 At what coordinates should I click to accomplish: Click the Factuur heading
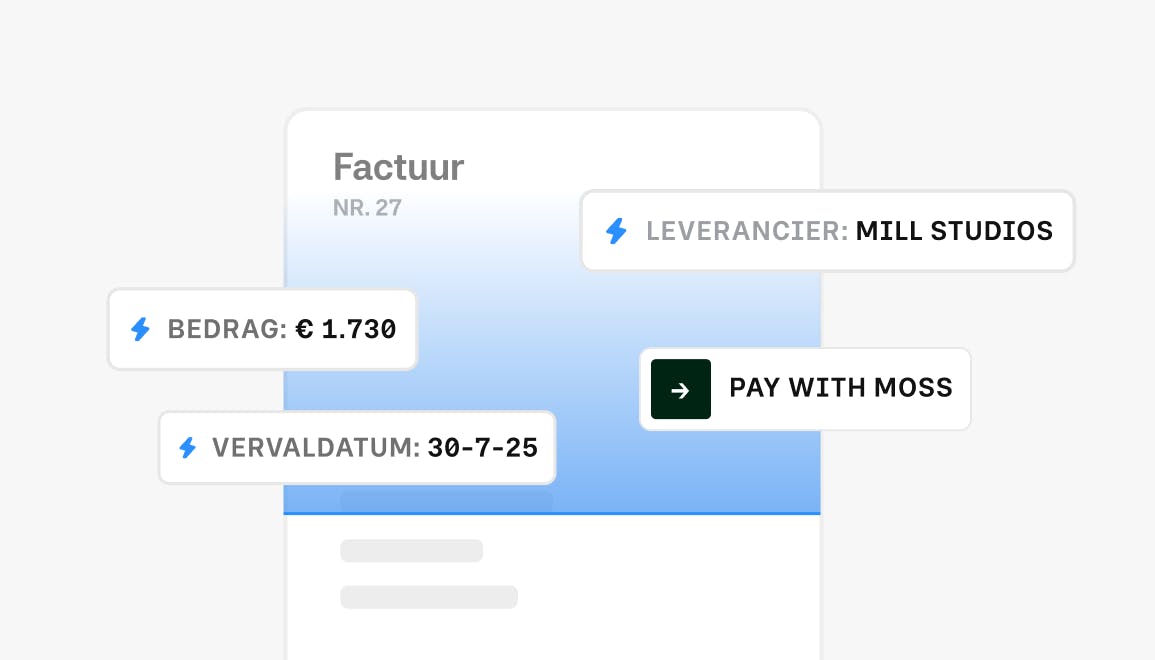[398, 167]
